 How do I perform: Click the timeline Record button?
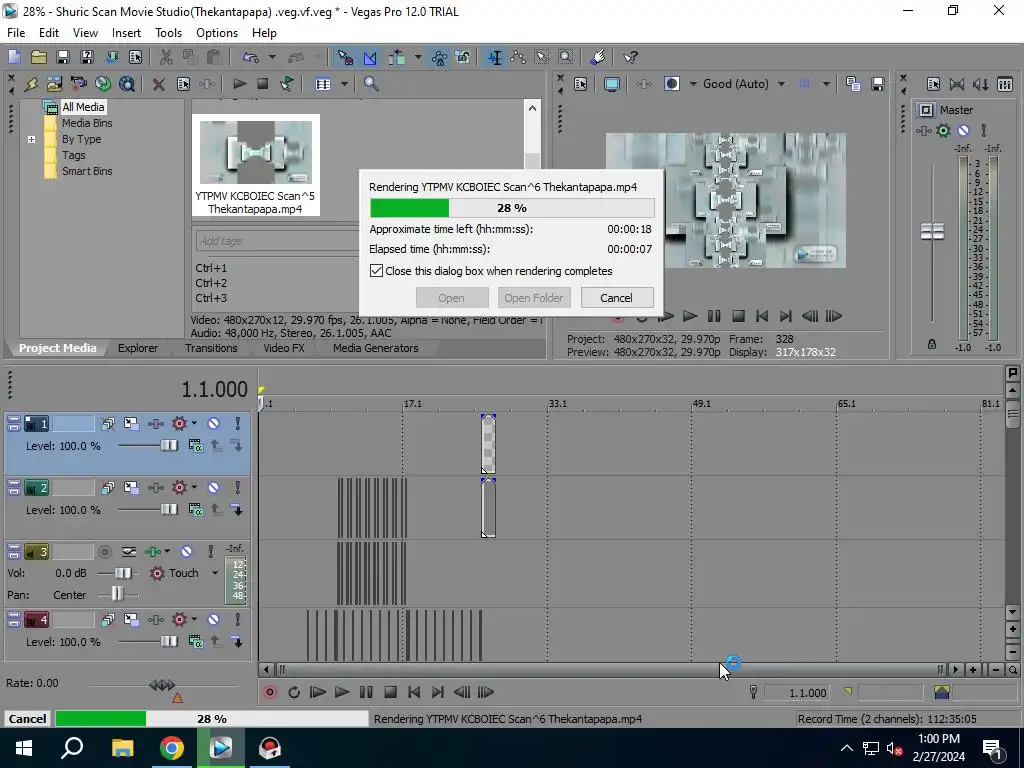click(270, 692)
